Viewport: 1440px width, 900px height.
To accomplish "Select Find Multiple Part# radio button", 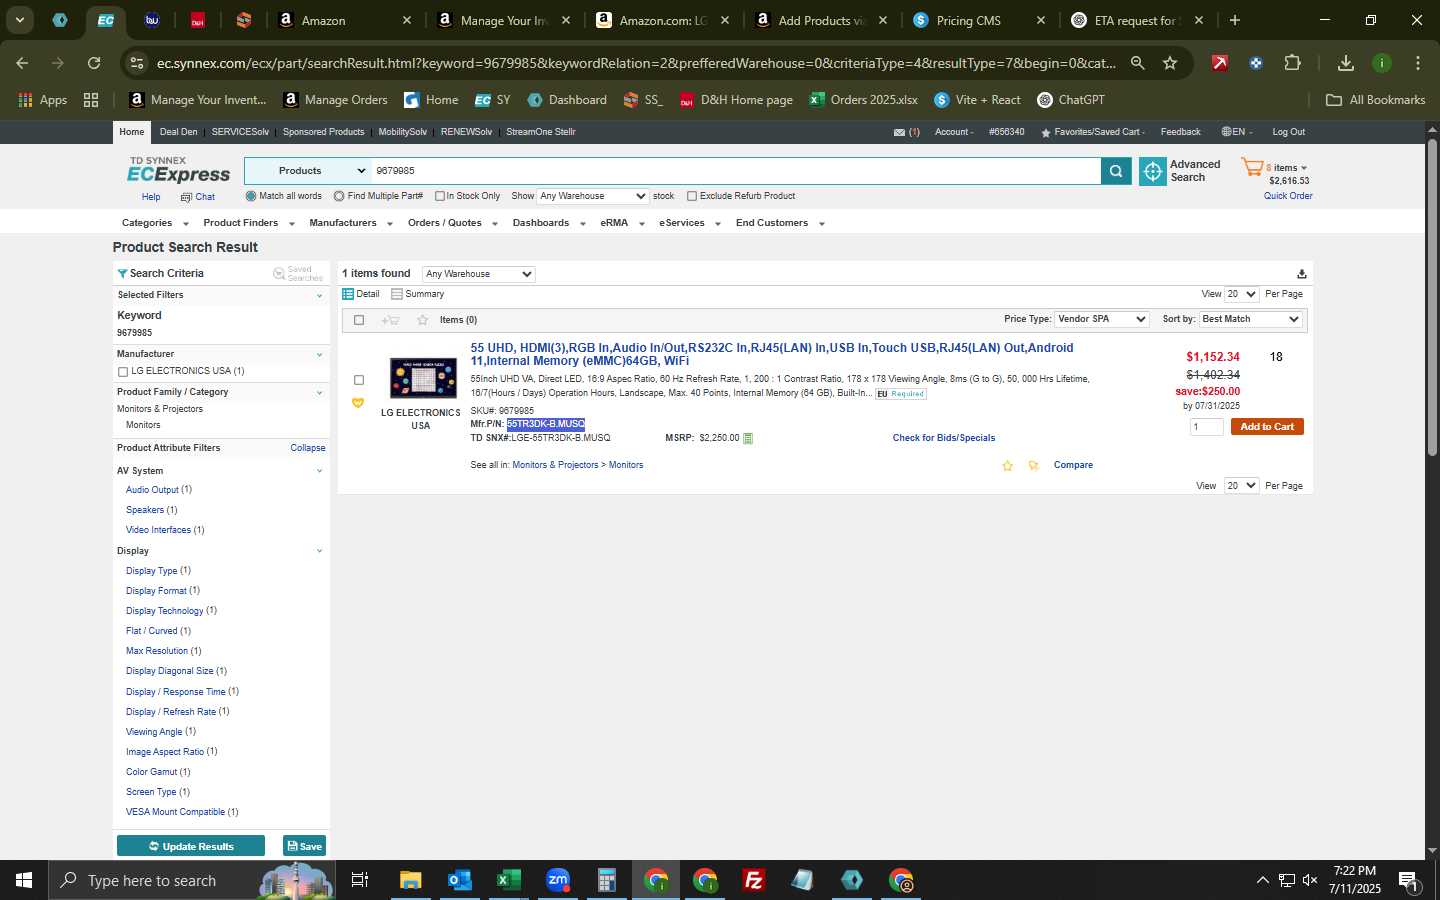I will coord(339,196).
